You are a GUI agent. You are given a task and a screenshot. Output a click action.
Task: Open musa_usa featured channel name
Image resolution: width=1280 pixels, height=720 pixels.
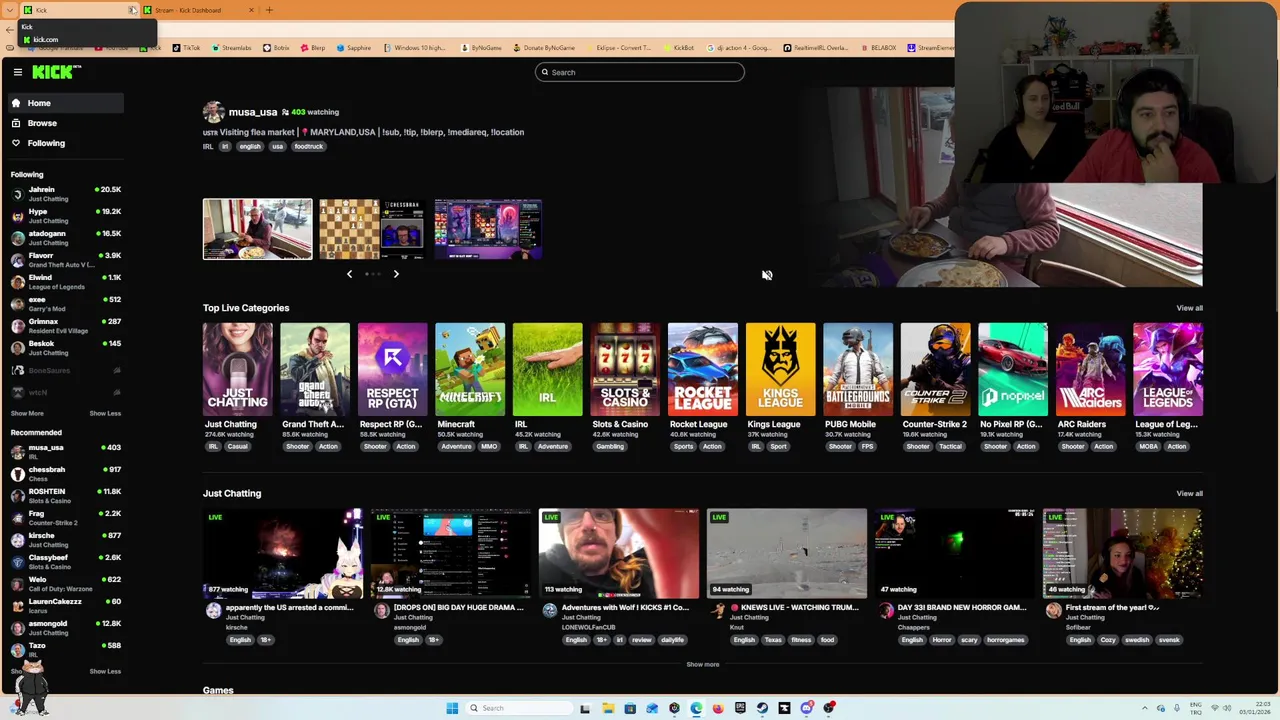[x=252, y=112]
